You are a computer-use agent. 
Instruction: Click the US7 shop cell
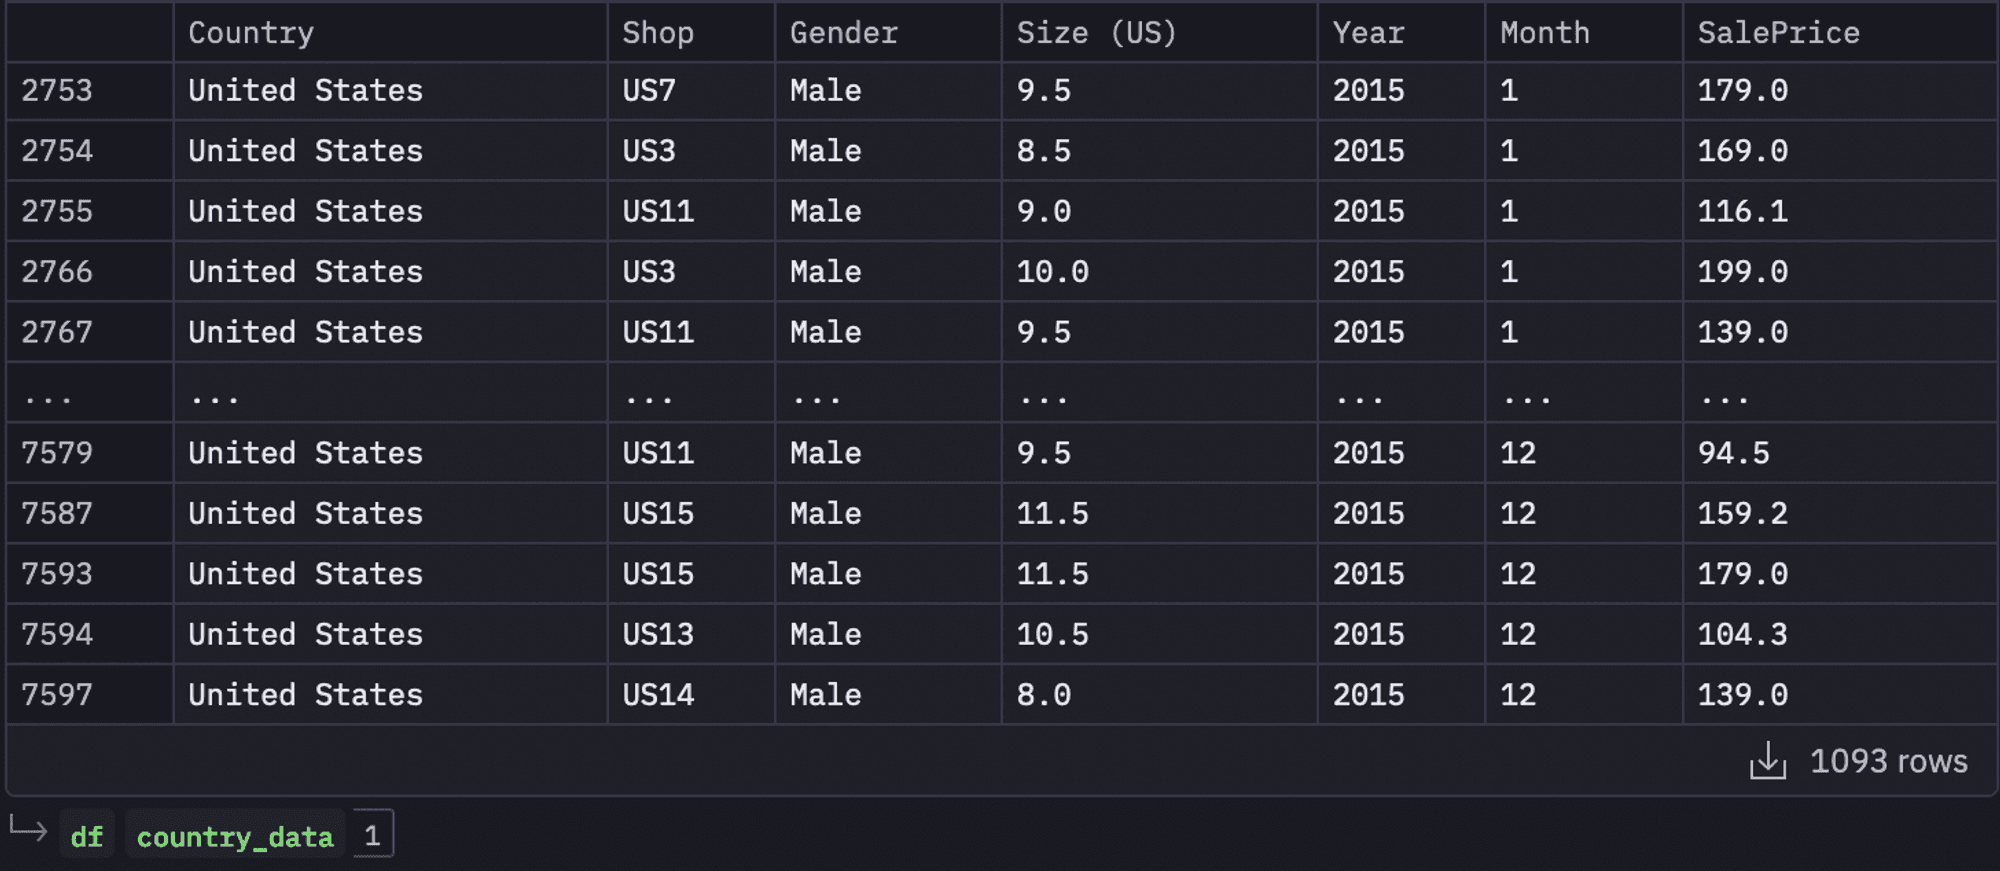[x=649, y=91]
